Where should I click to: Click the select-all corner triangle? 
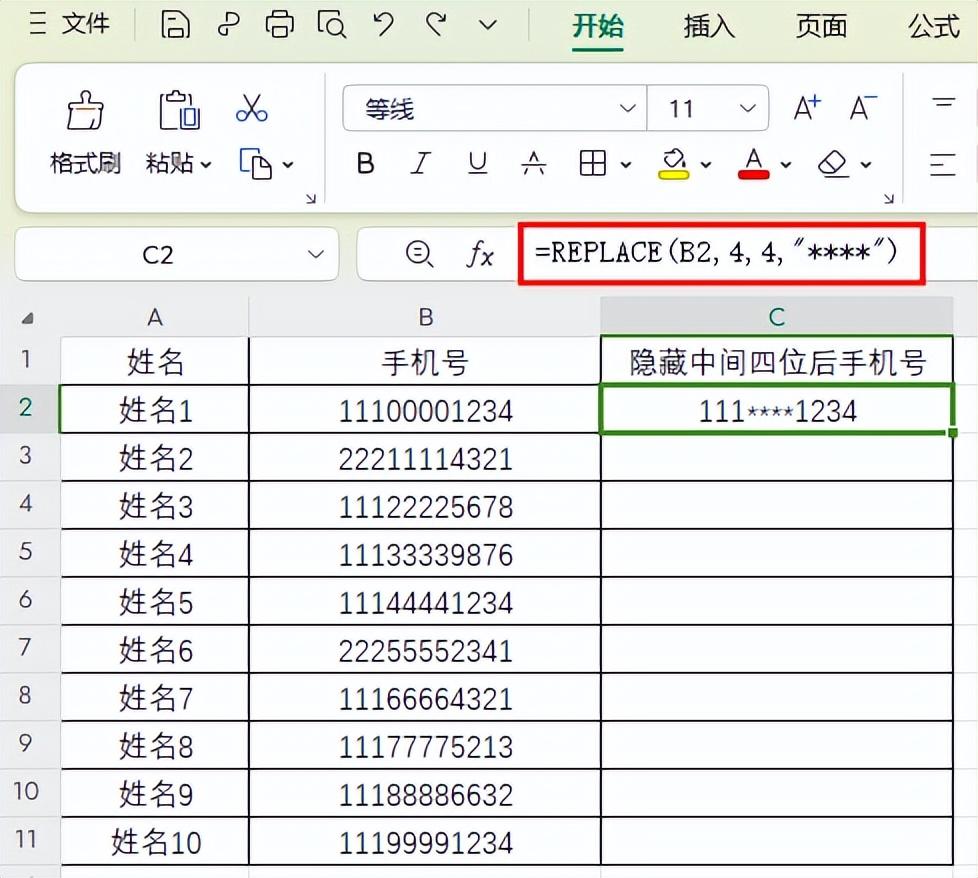27,319
